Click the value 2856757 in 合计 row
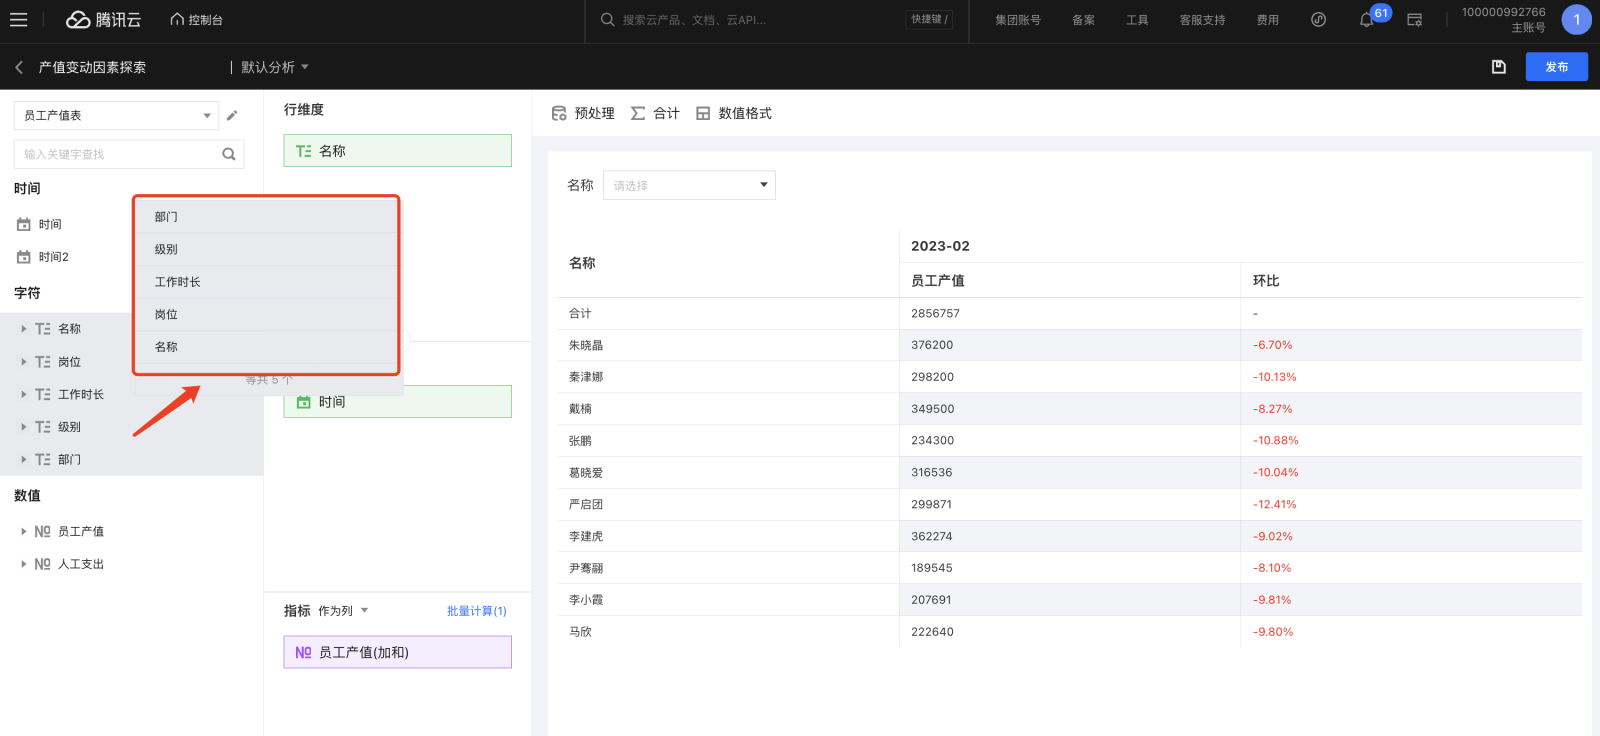This screenshot has width=1600, height=736. pos(935,313)
